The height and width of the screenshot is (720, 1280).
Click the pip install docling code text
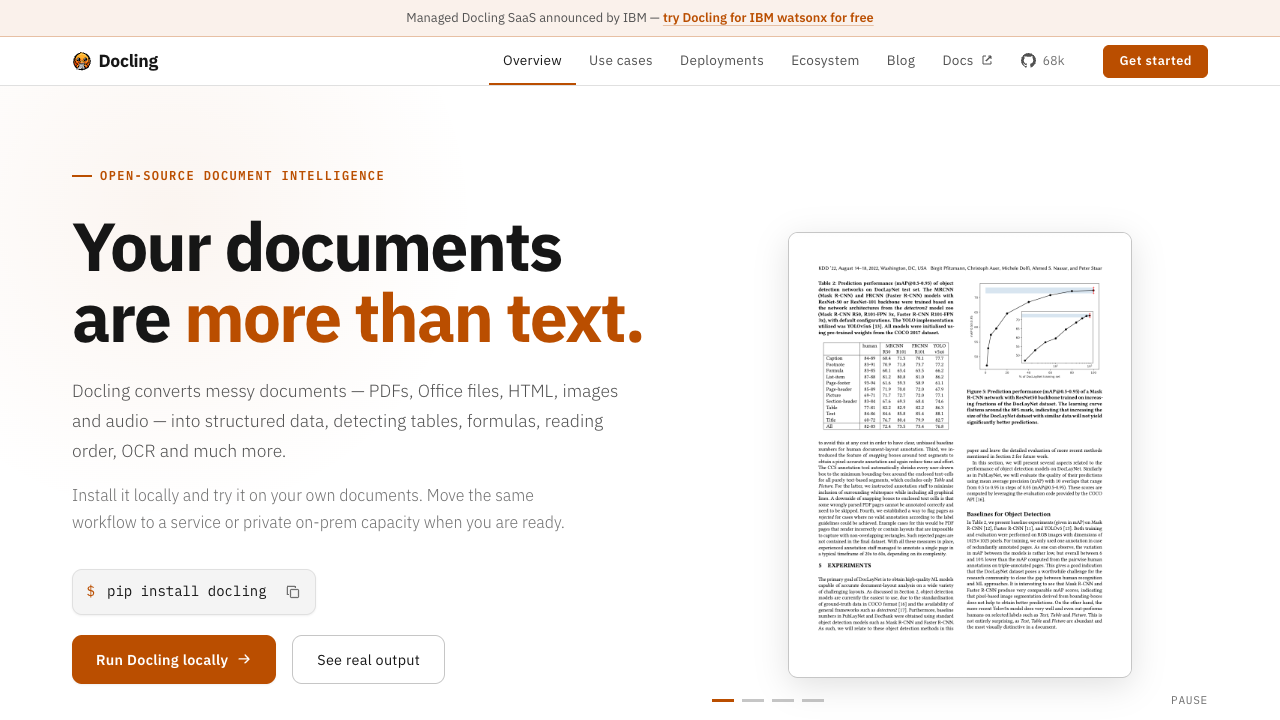pyautogui.click(x=187, y=591)
